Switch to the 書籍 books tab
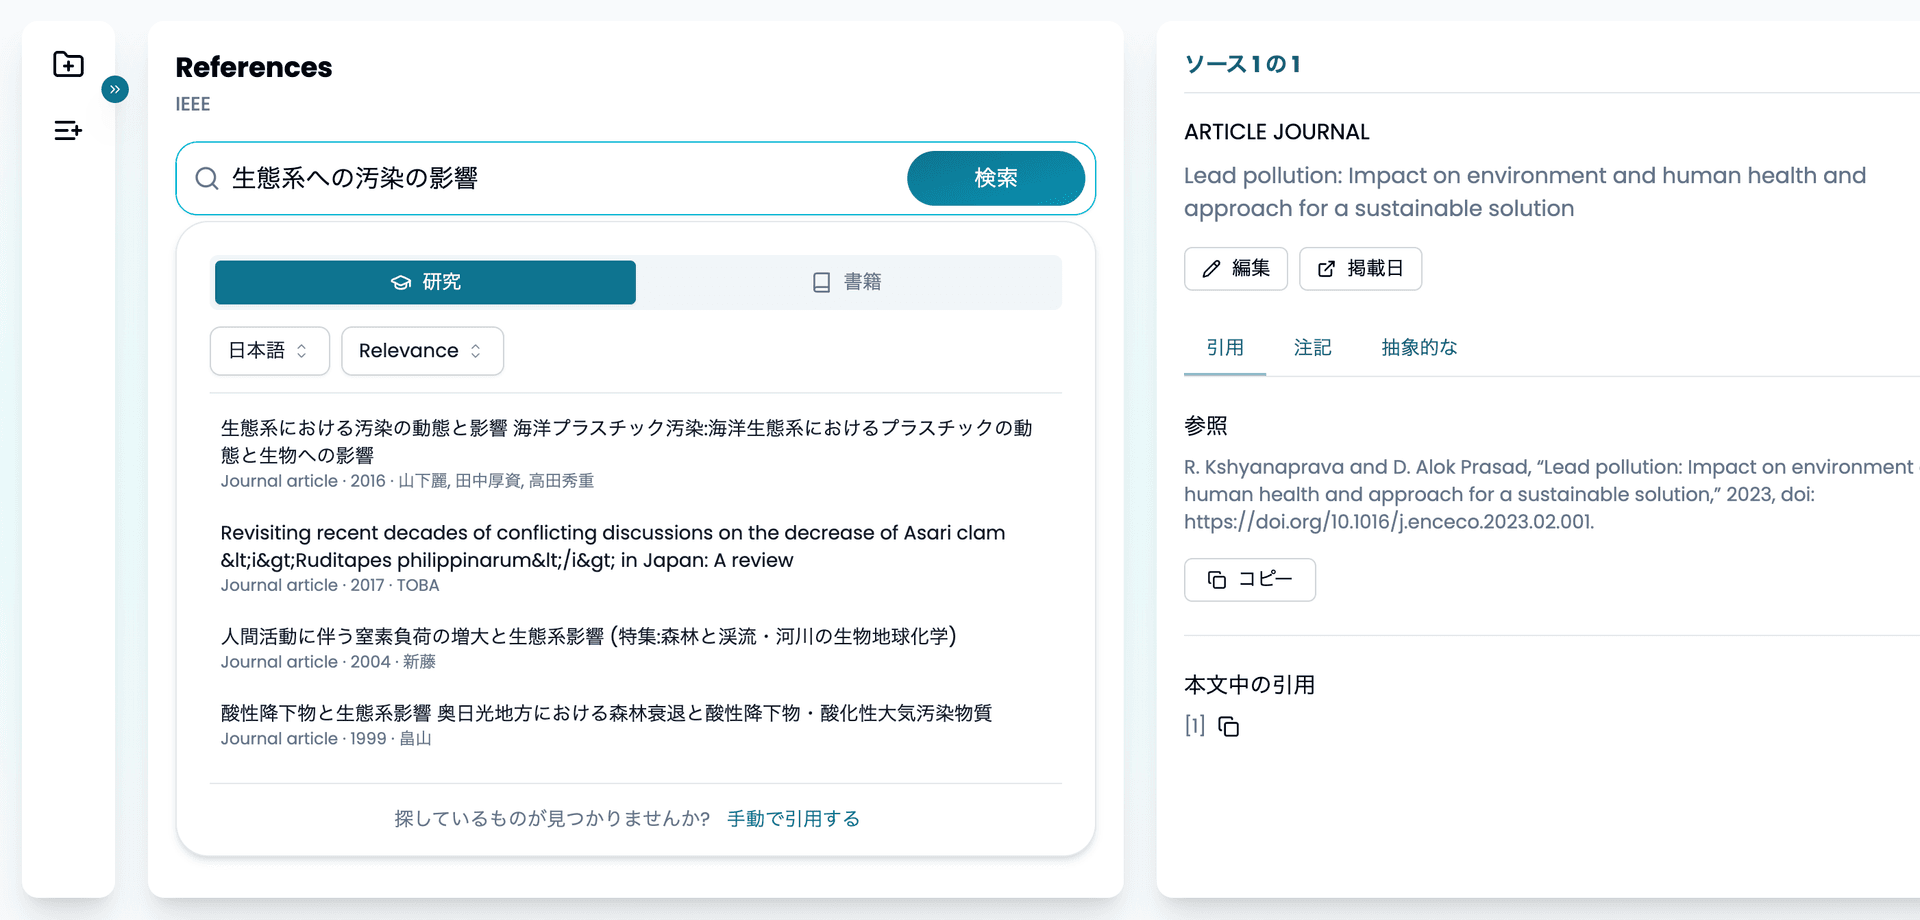 pyautogui.click(x=847, y=282)
